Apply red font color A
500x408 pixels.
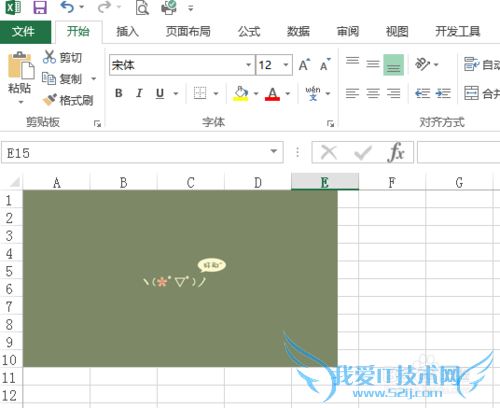click(272, 93)
